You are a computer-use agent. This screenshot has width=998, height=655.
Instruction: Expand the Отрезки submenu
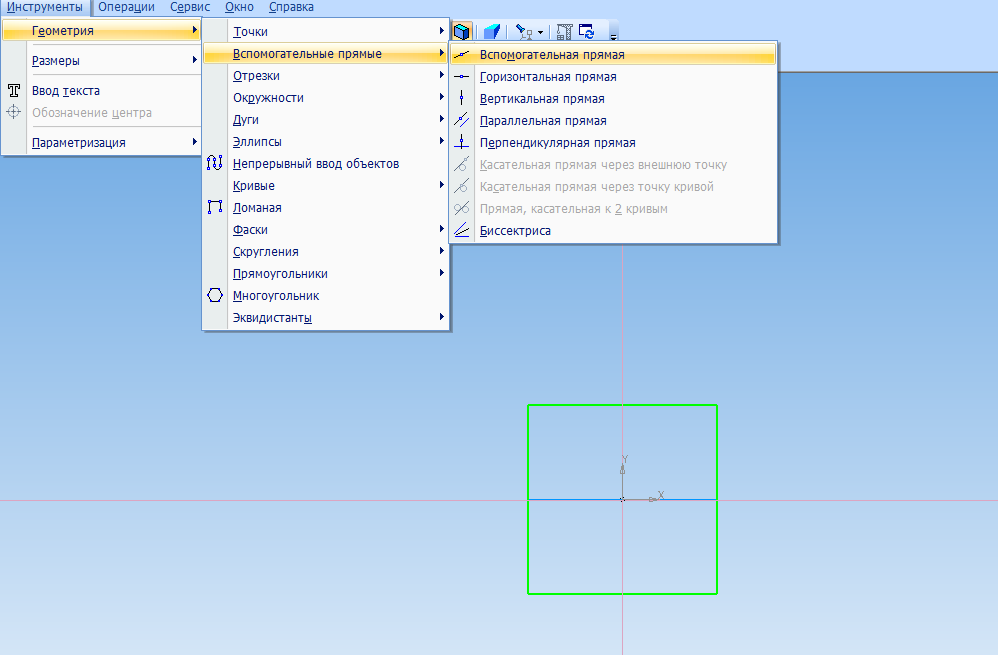tap(326, 76)
